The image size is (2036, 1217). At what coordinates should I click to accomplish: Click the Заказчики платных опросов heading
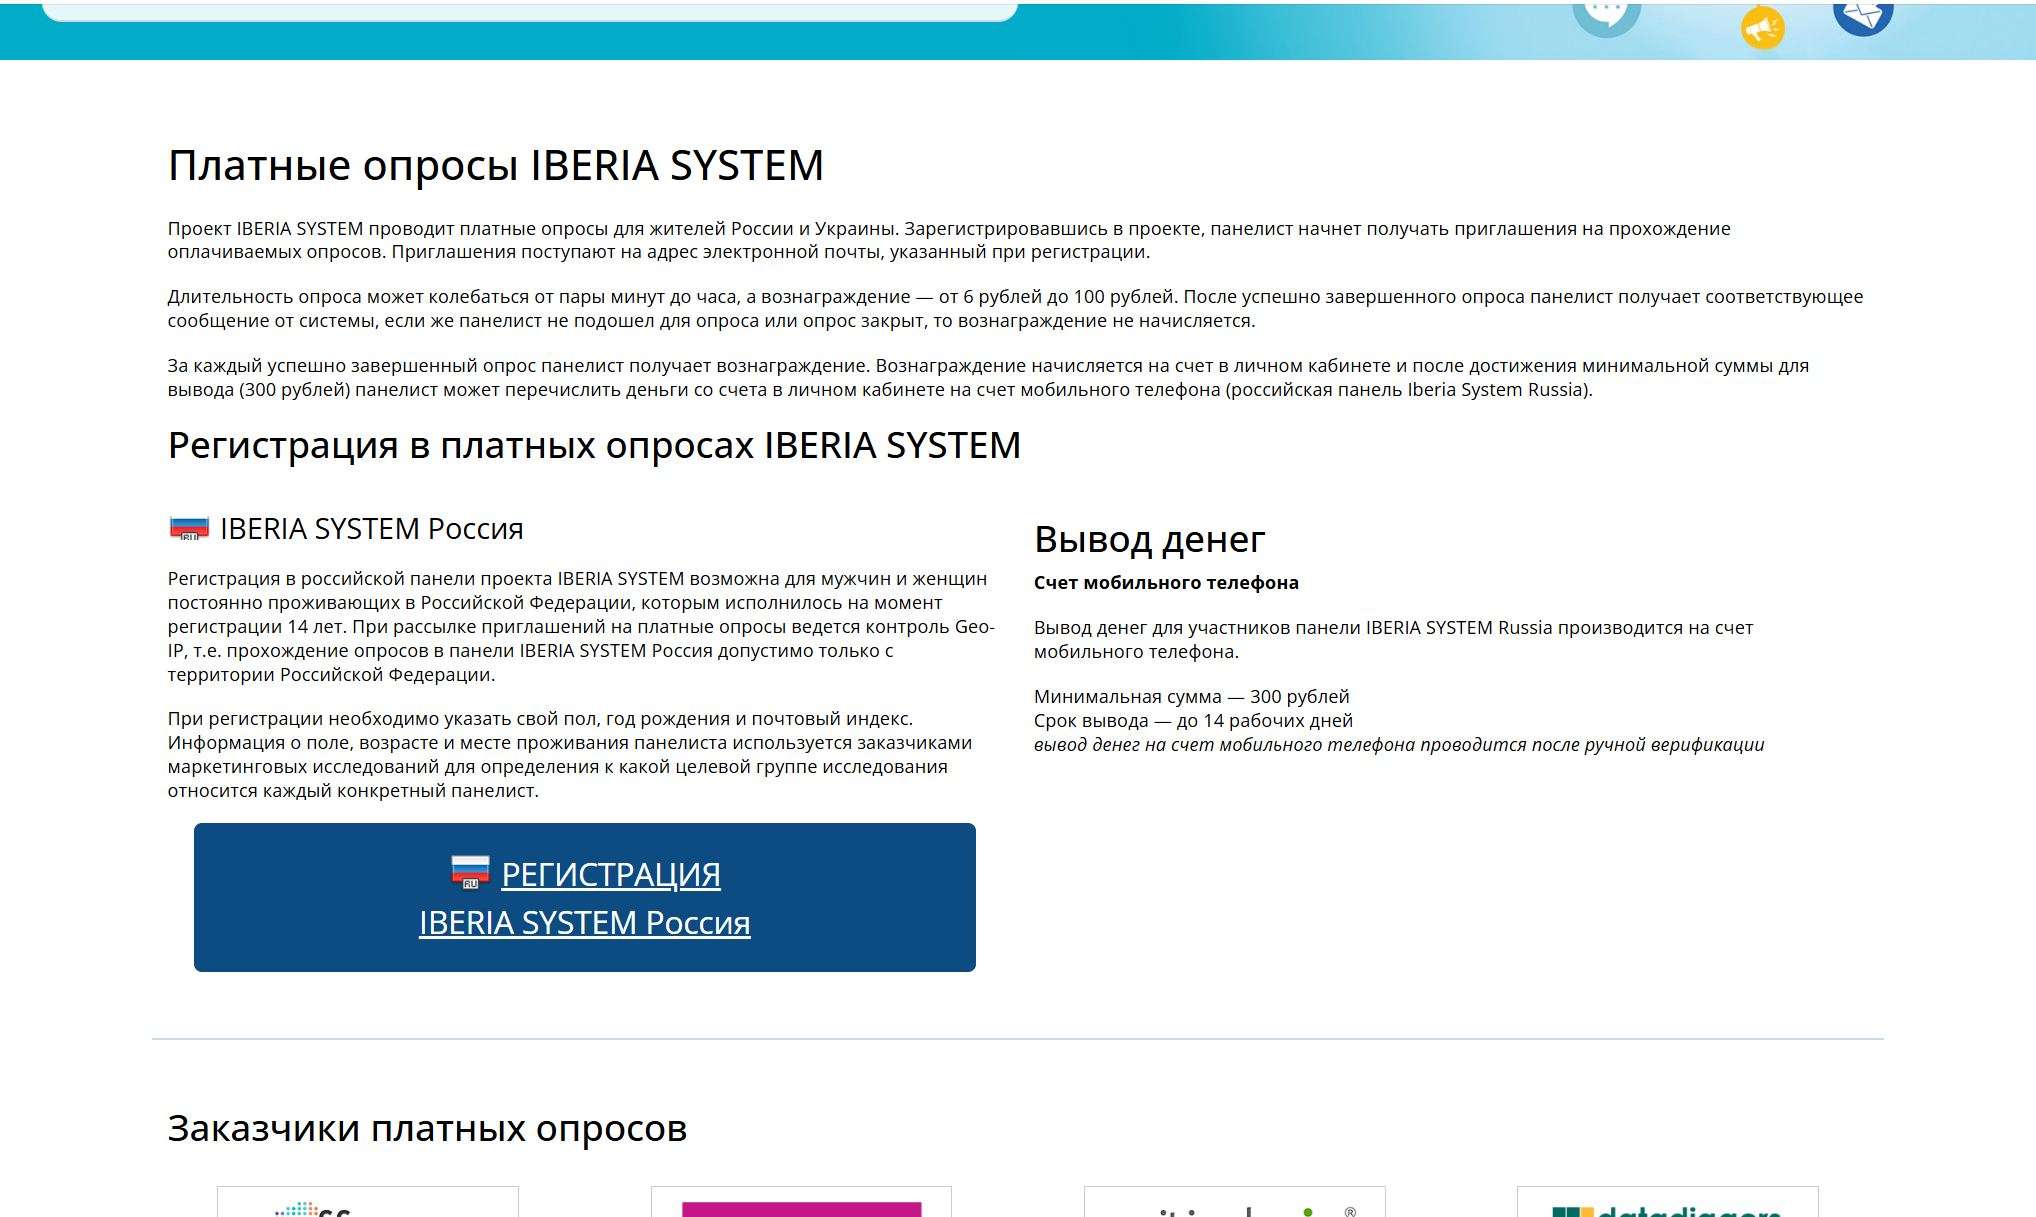click(x=427, y=1128)
